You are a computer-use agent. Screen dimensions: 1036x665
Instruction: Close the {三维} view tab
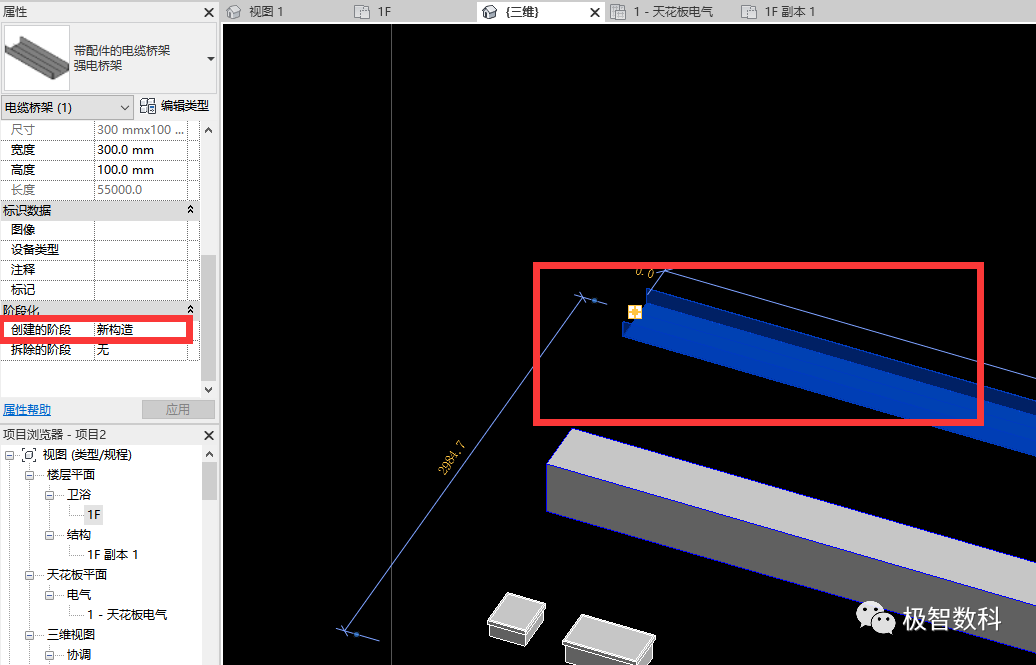595,12
